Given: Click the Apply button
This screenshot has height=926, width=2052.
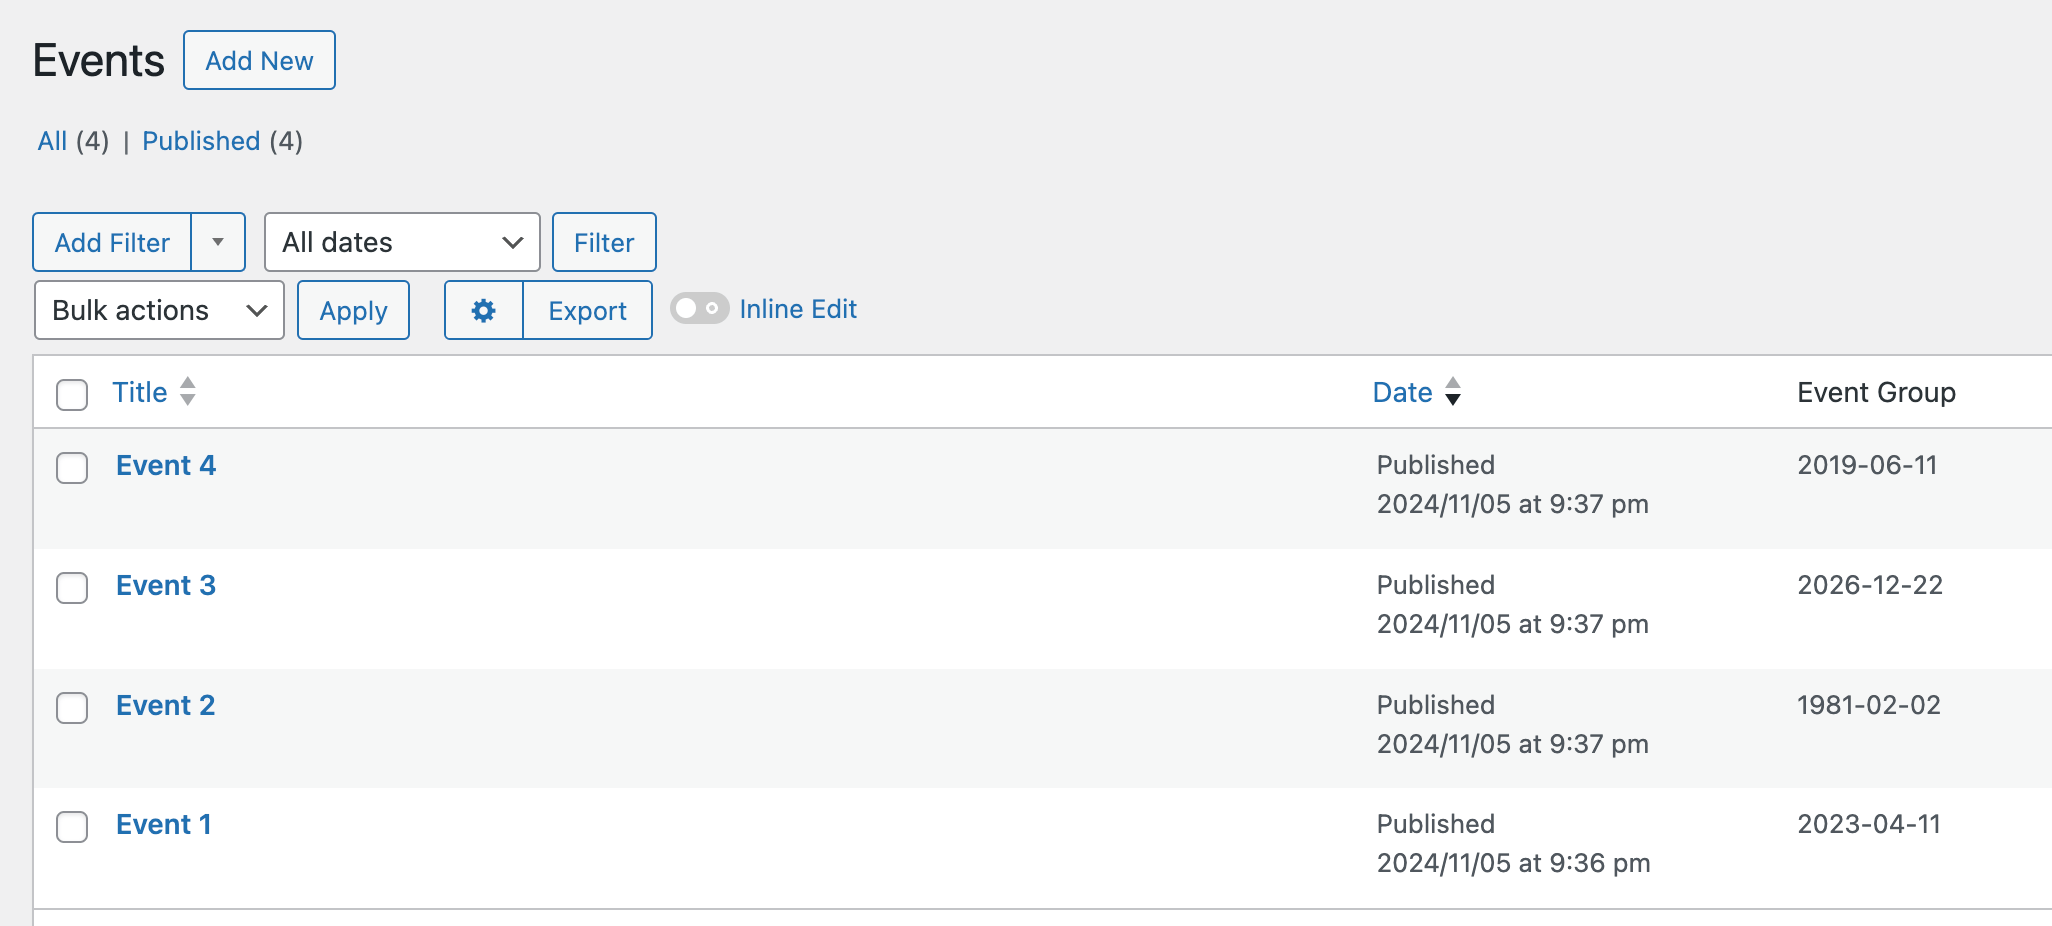Looking at the screenshot, I should pyautogui.click(x=353, y=311).
